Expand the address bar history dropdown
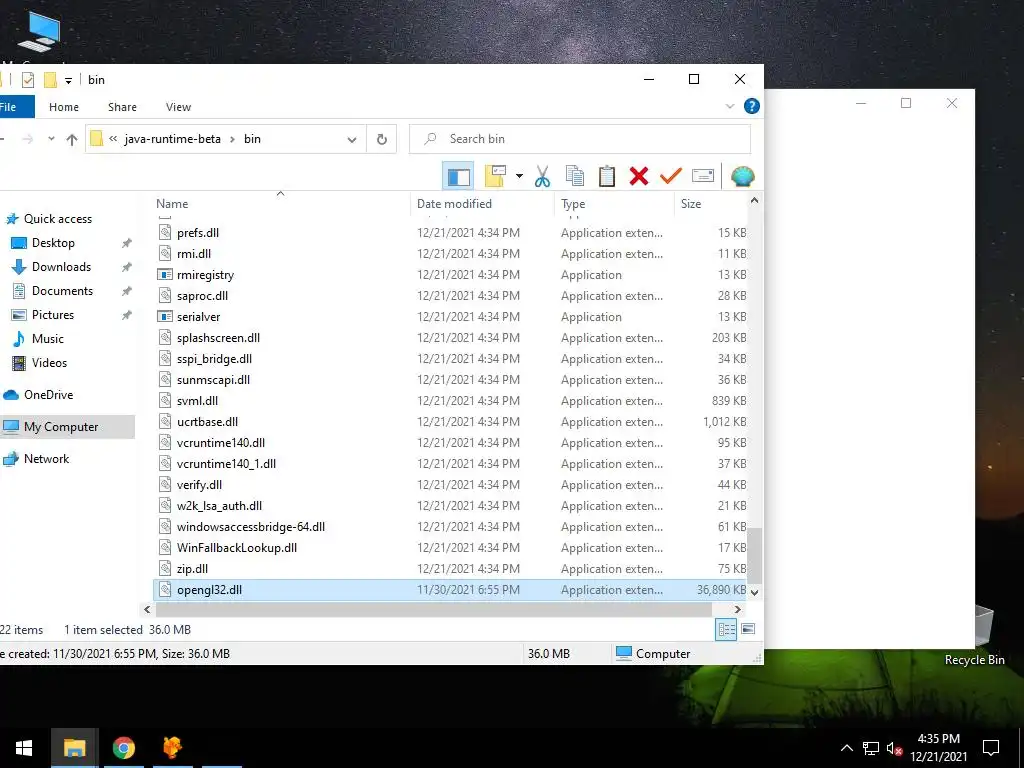Image resolution: width=1024 pixels, height=768 pixels. click(x=352, y=139)
